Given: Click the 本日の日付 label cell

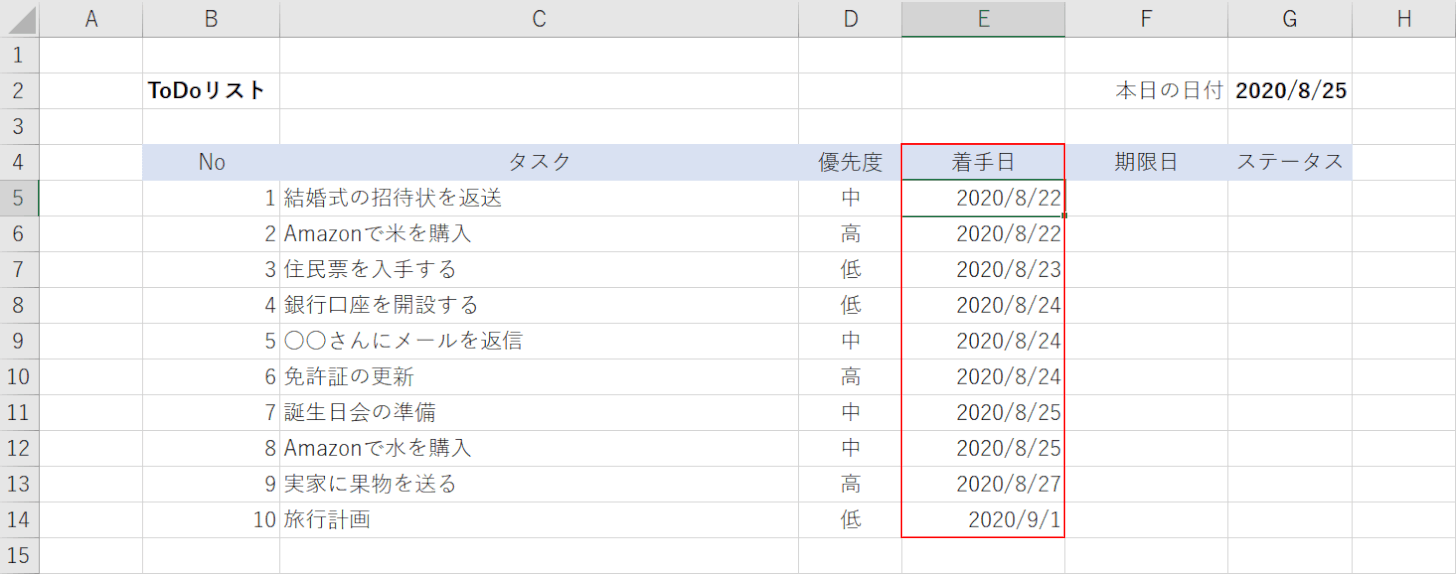Looking at the screenshot, I should [x=1146, y=90].
